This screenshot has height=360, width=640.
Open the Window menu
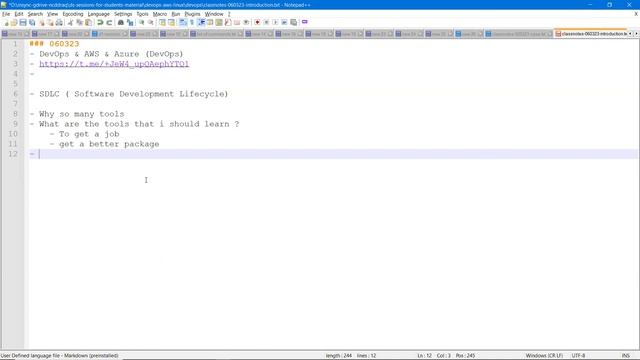(214, 14)
